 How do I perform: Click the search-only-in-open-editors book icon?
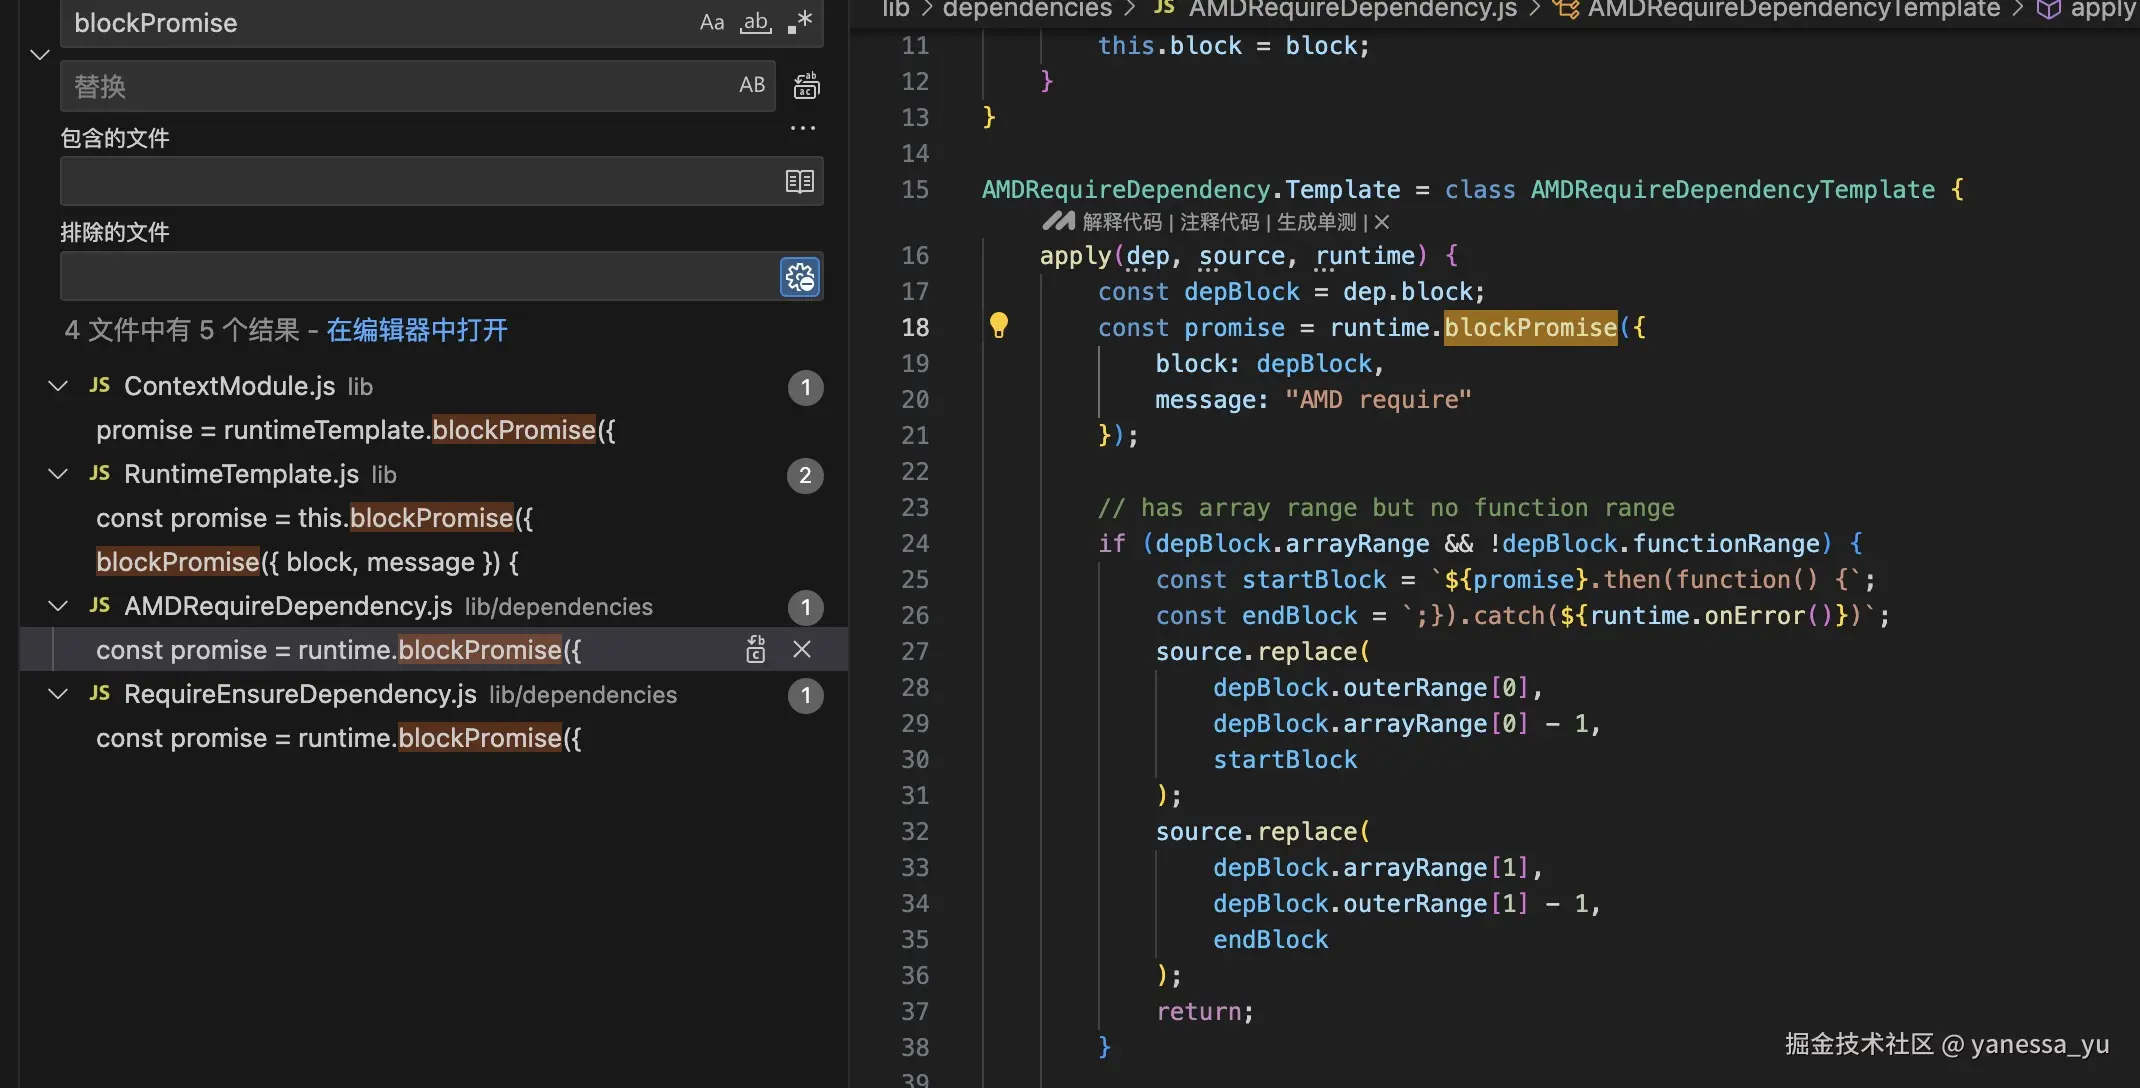[800, 181]
